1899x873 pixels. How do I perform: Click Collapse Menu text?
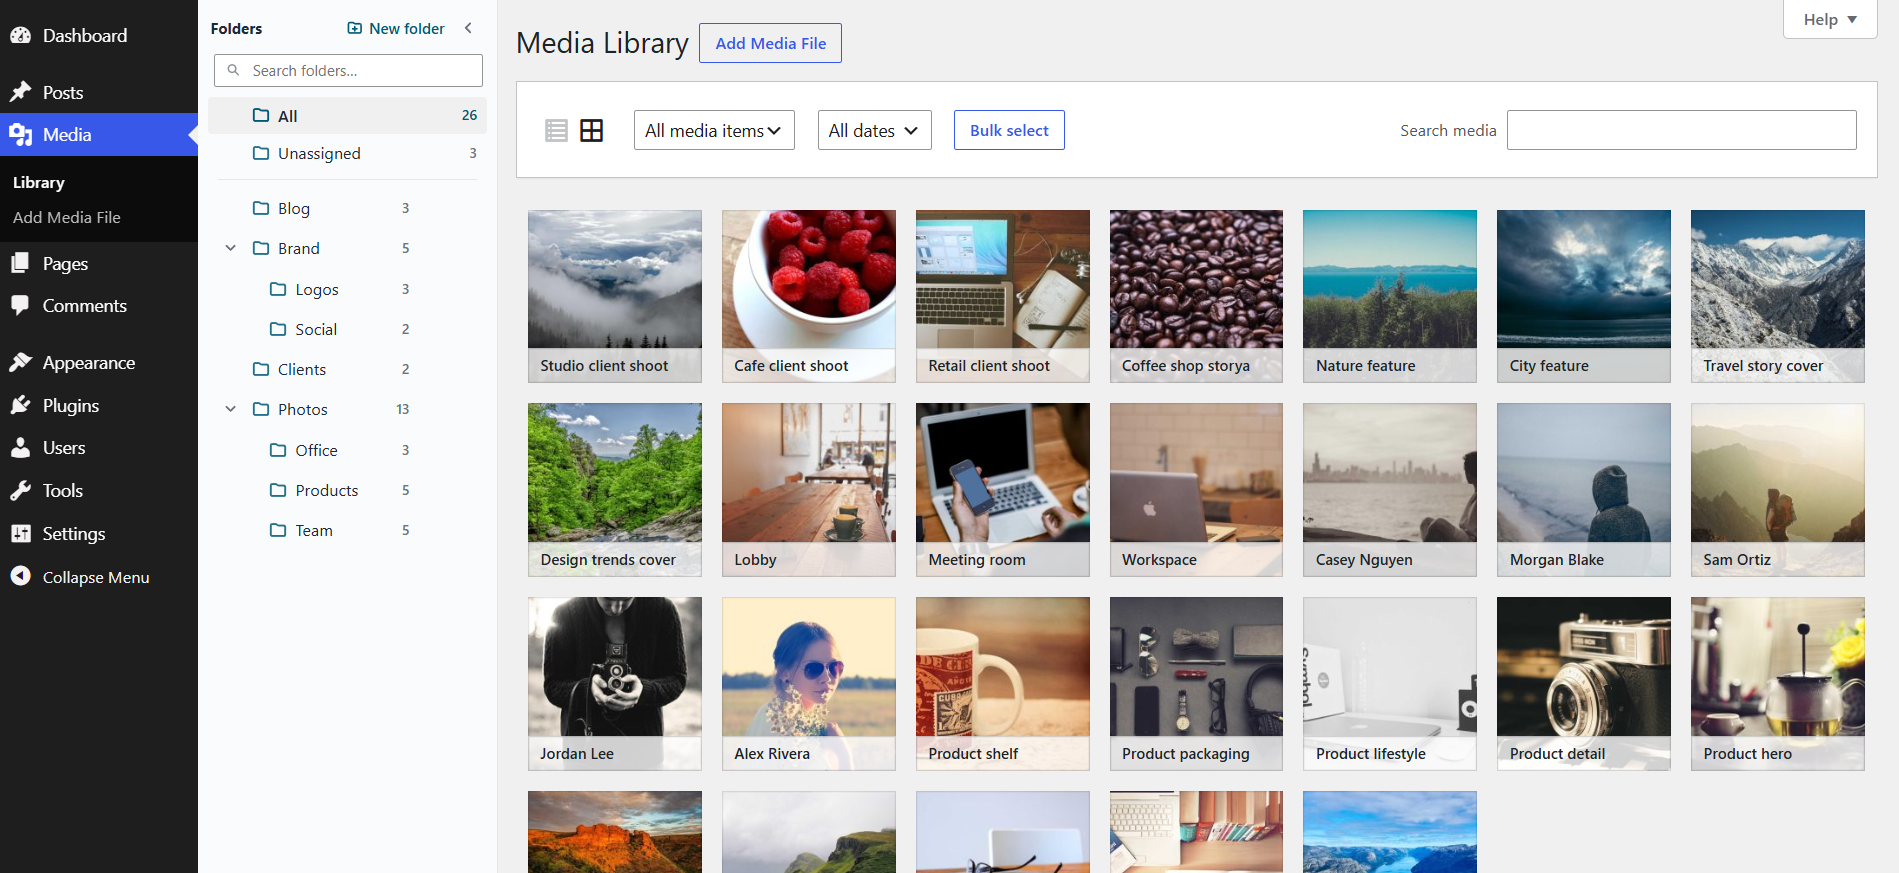coord(96,577)
